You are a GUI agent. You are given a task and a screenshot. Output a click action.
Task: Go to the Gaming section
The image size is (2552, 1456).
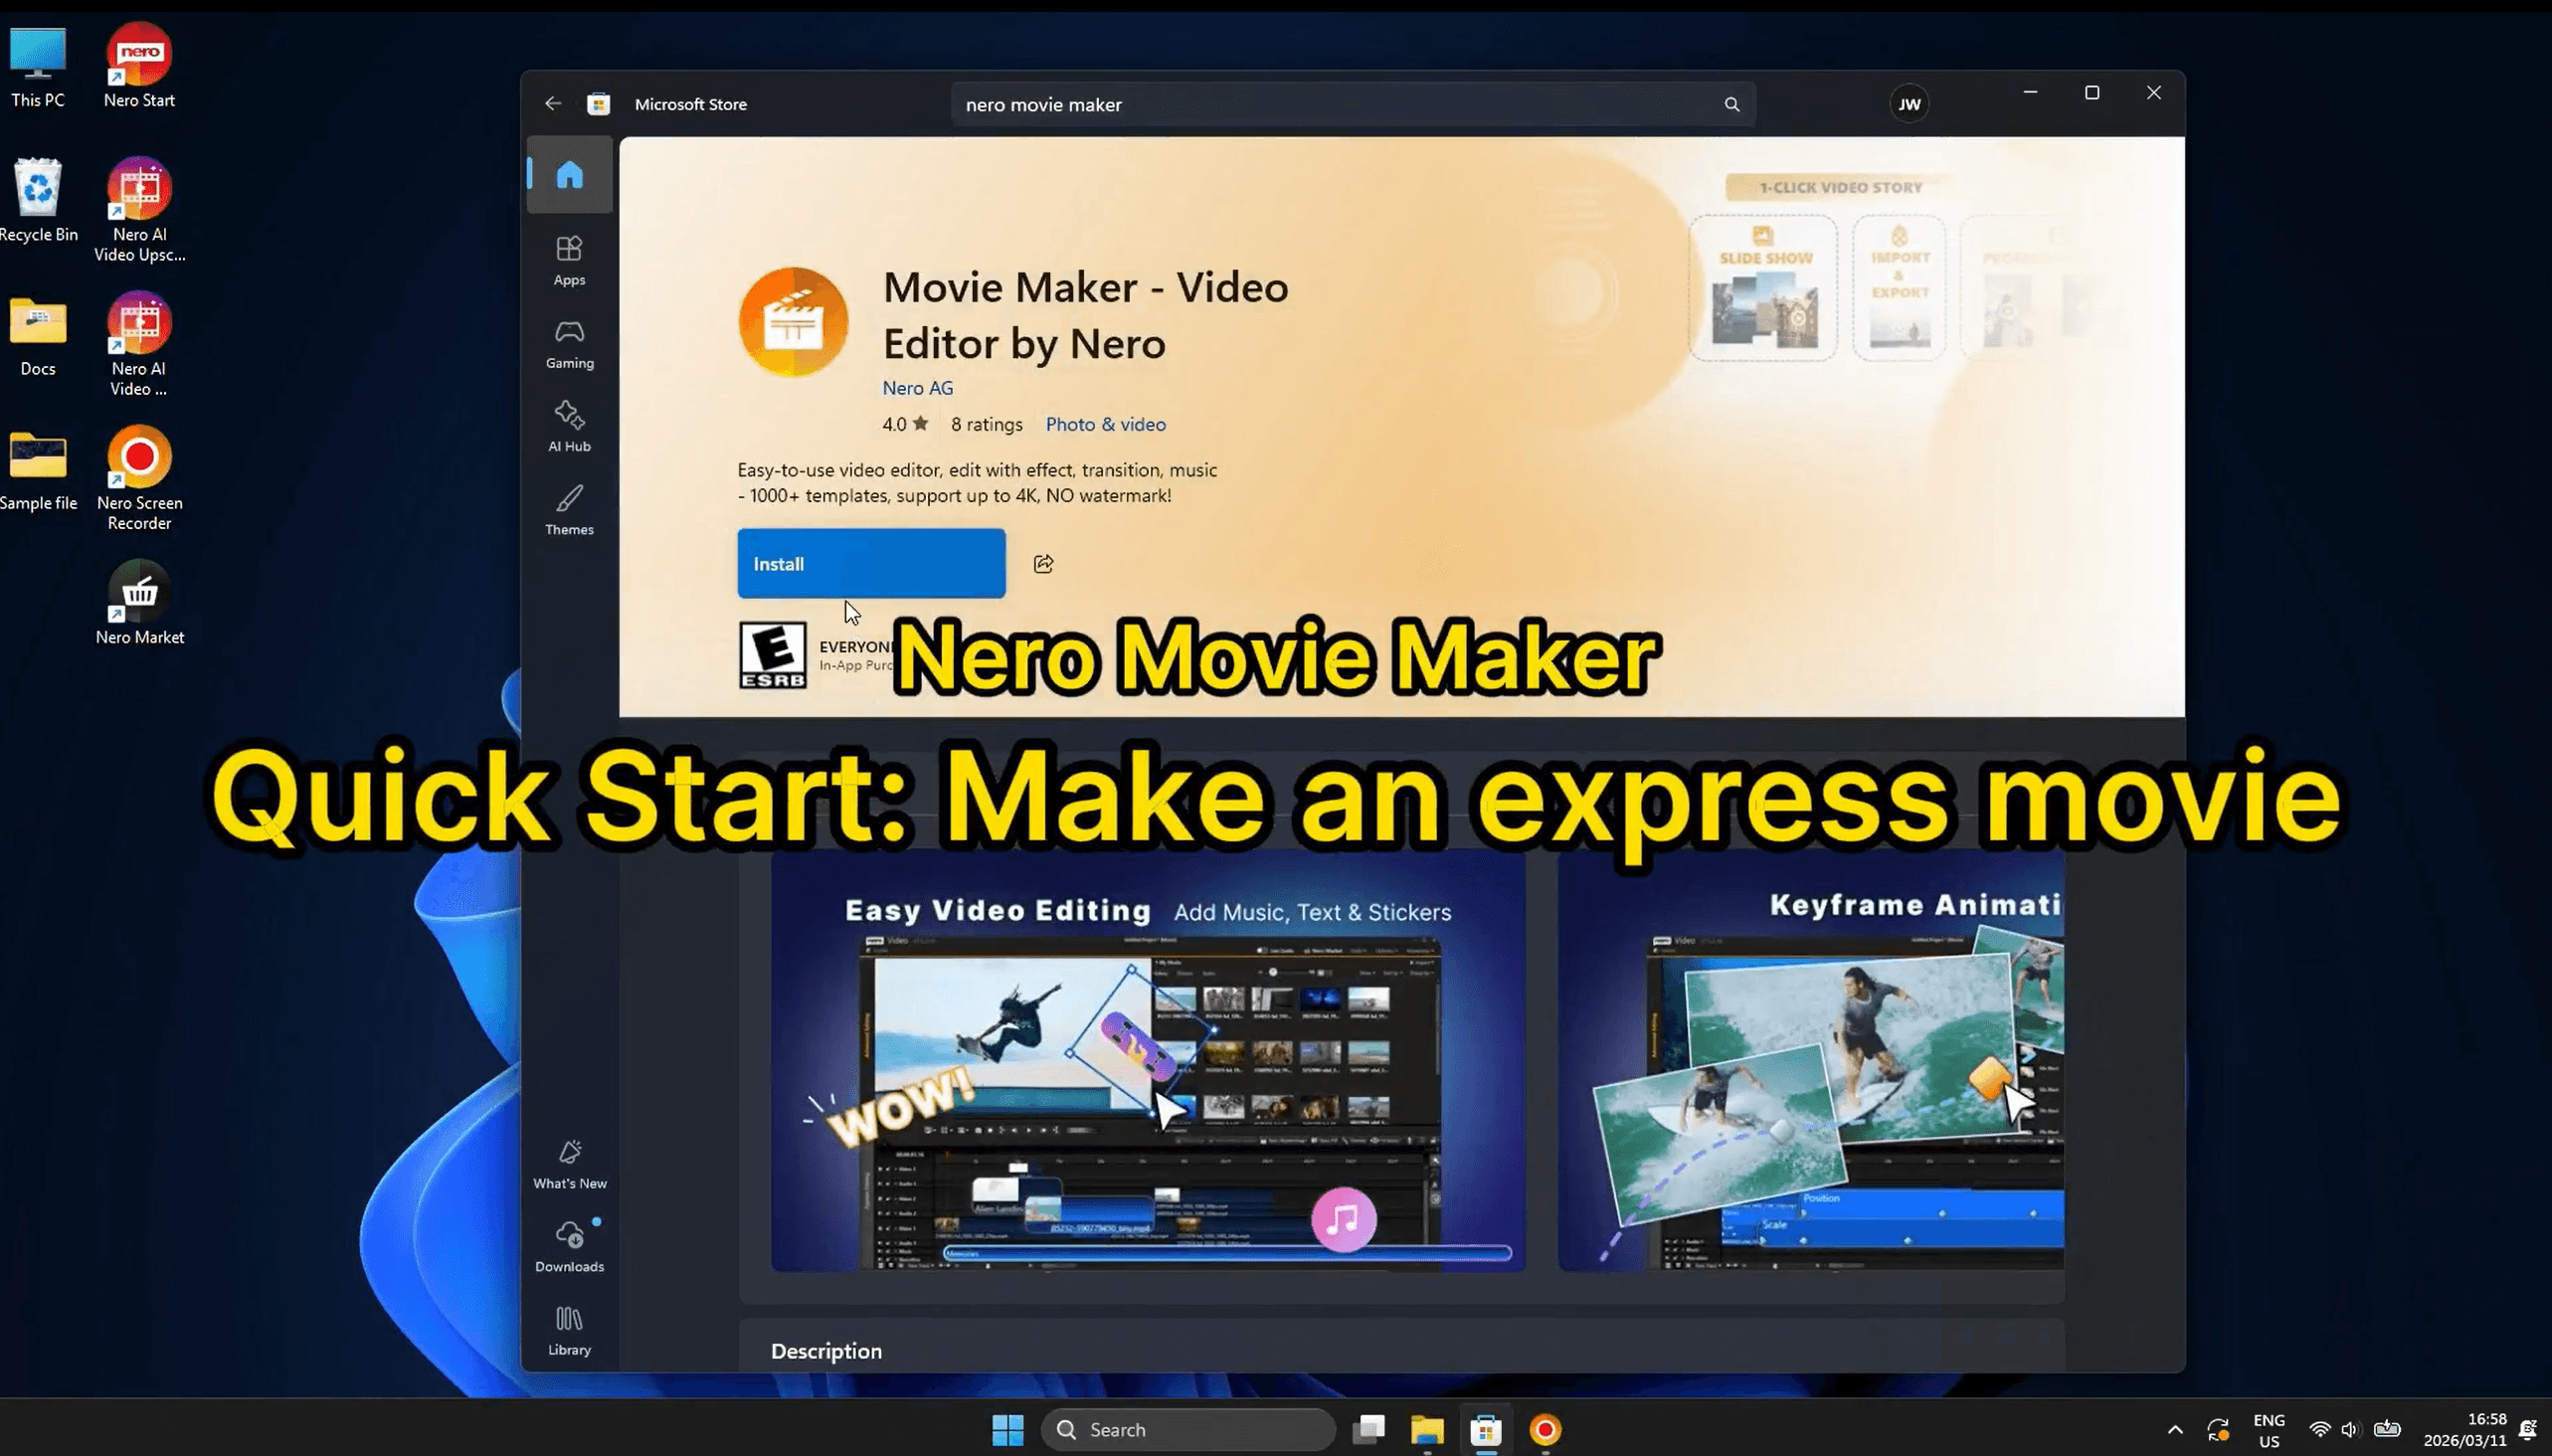pos(569,343)
